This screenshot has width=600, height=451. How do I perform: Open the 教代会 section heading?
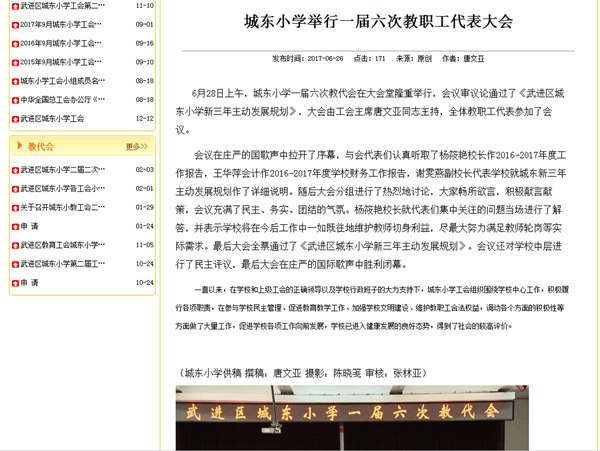point(41,147)
